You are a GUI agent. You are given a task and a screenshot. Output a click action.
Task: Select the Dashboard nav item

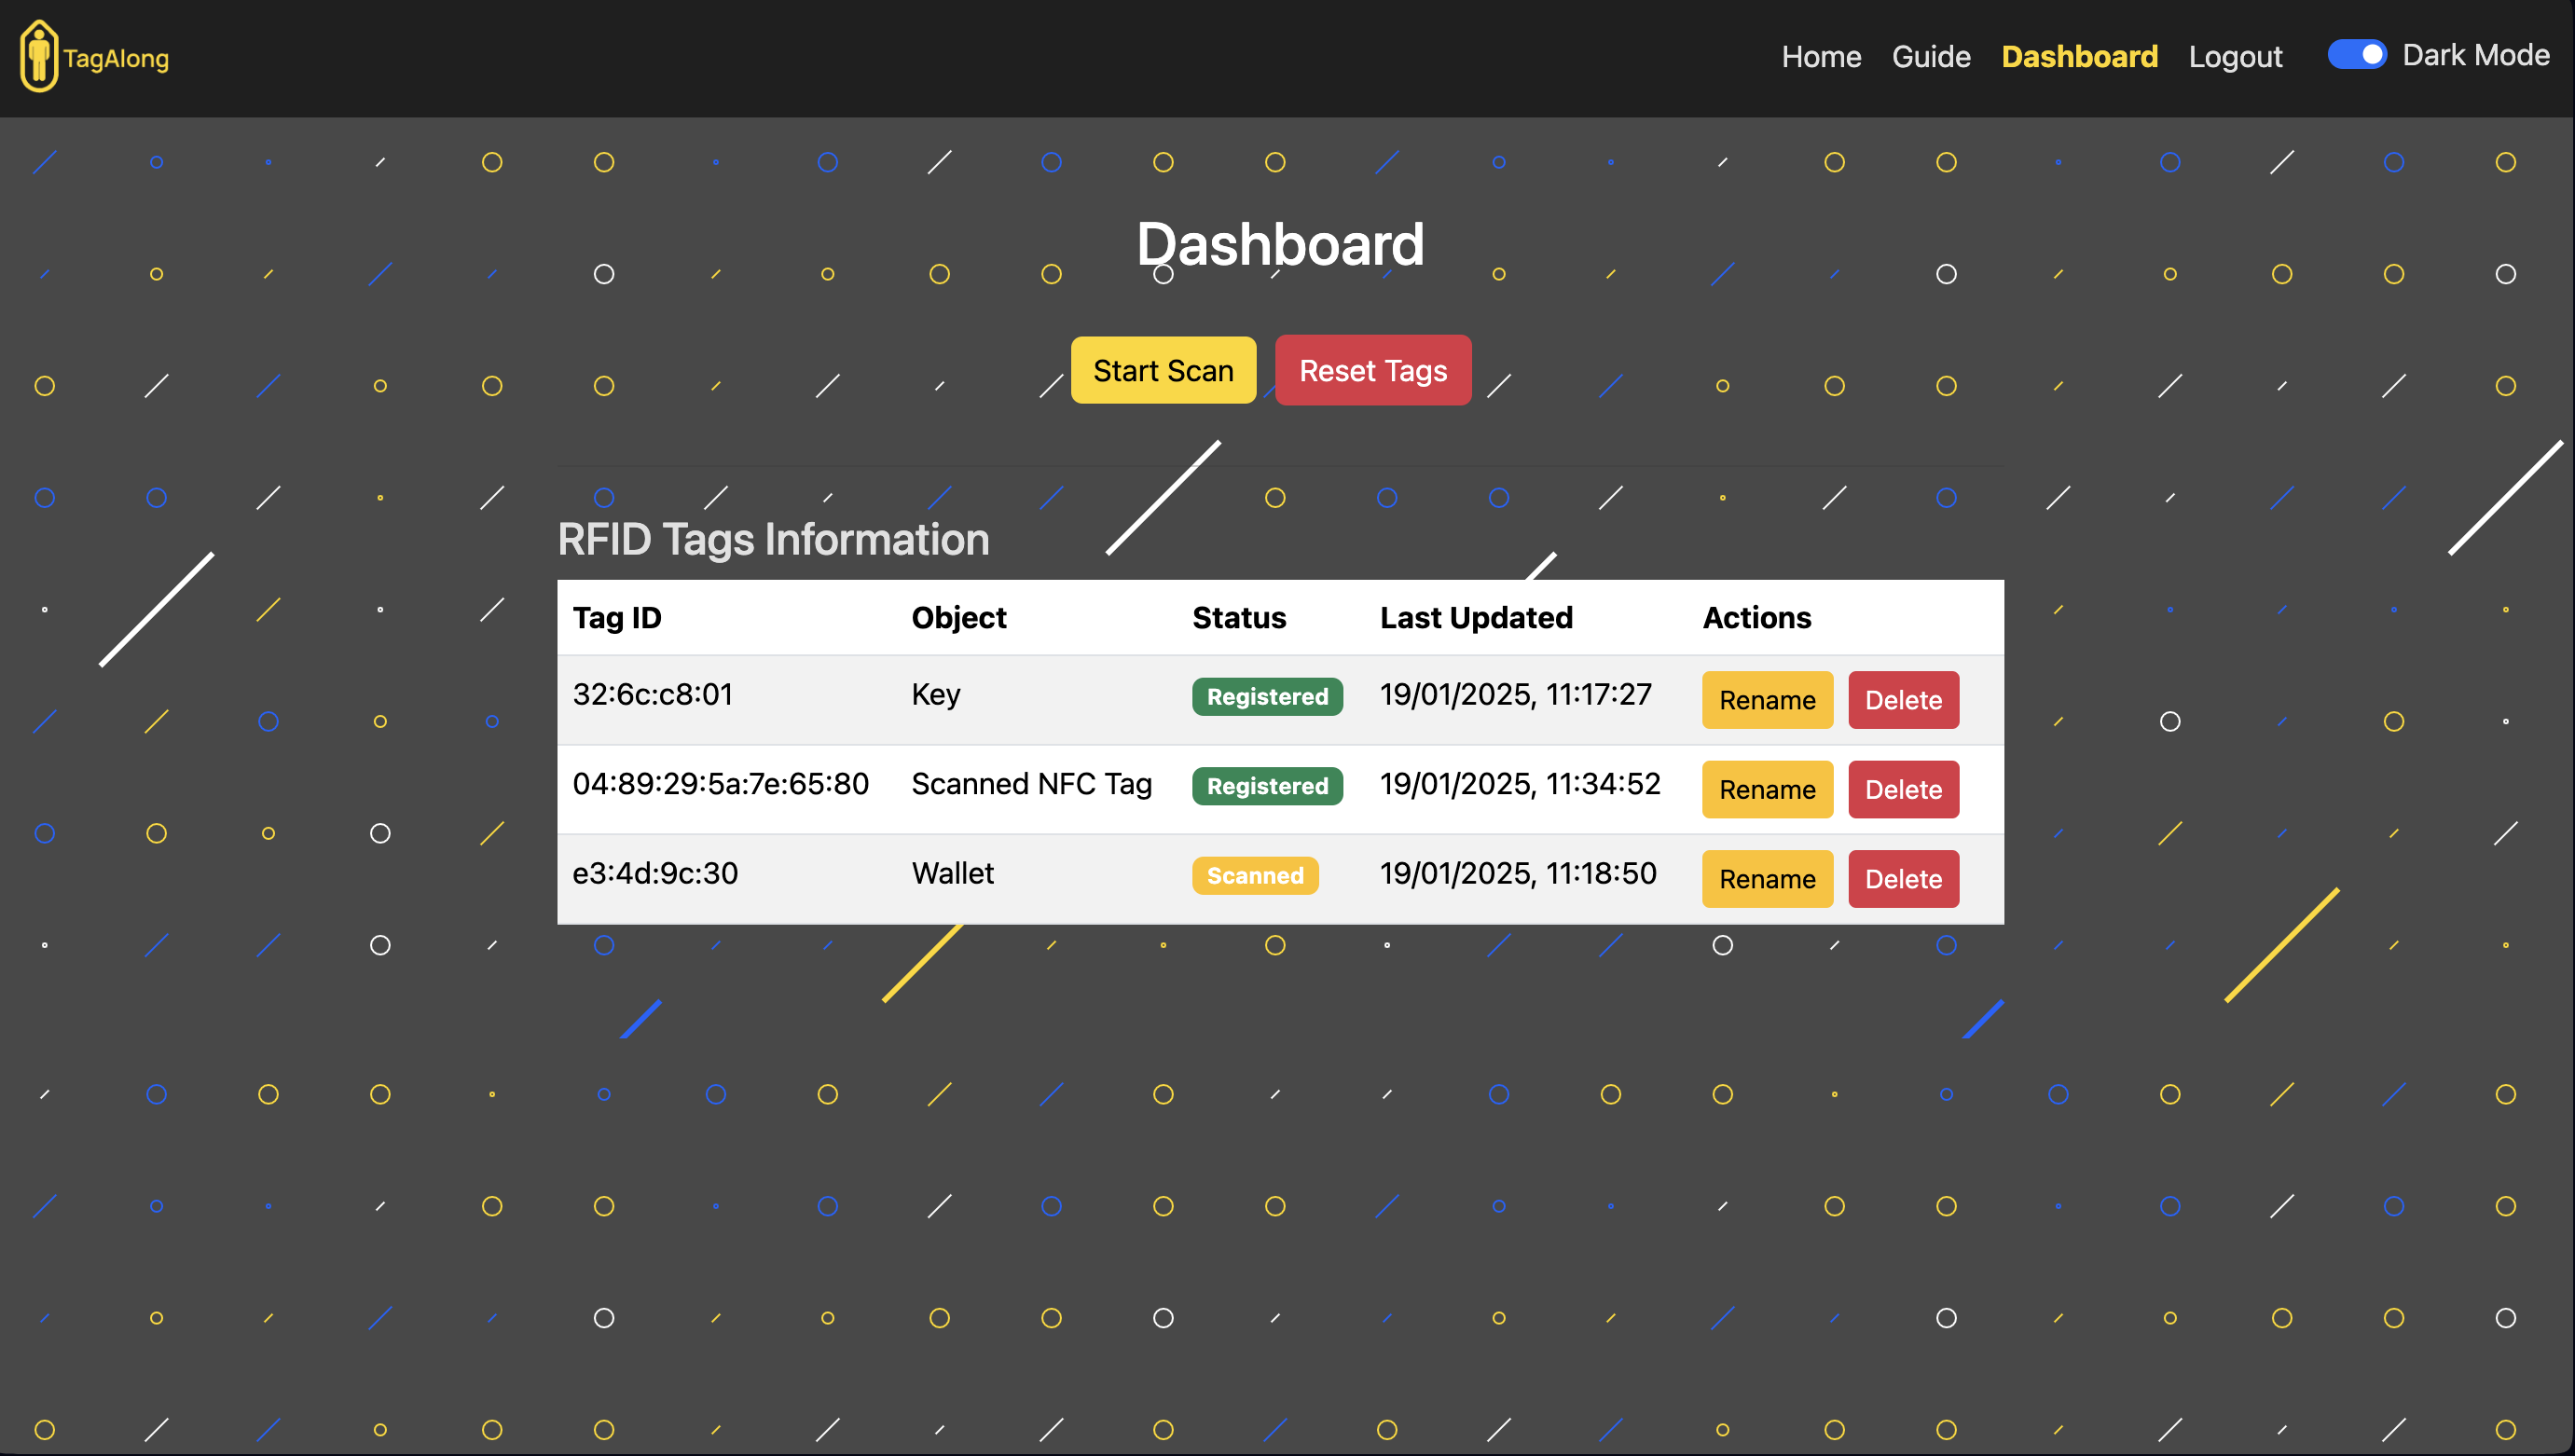coord(2079,57)
